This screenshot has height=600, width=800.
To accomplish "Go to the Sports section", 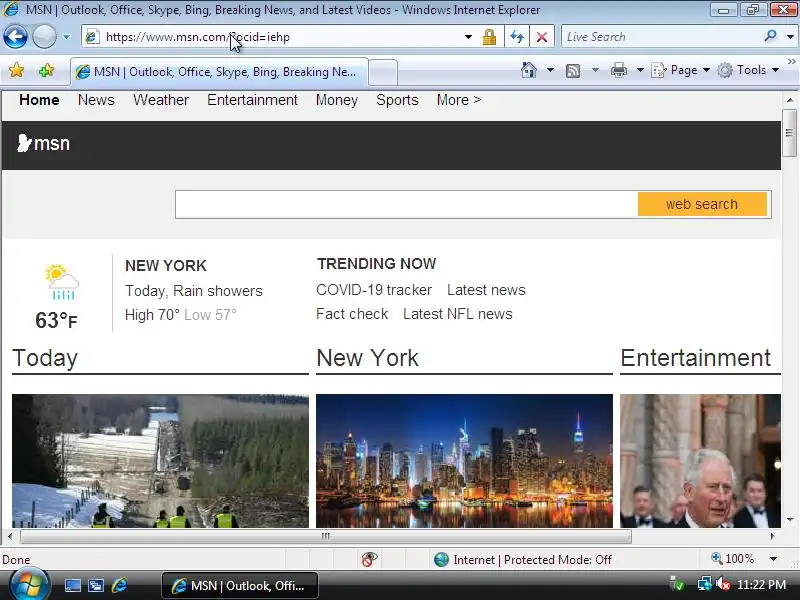I will pyautogui.click(x=397, y=100).
